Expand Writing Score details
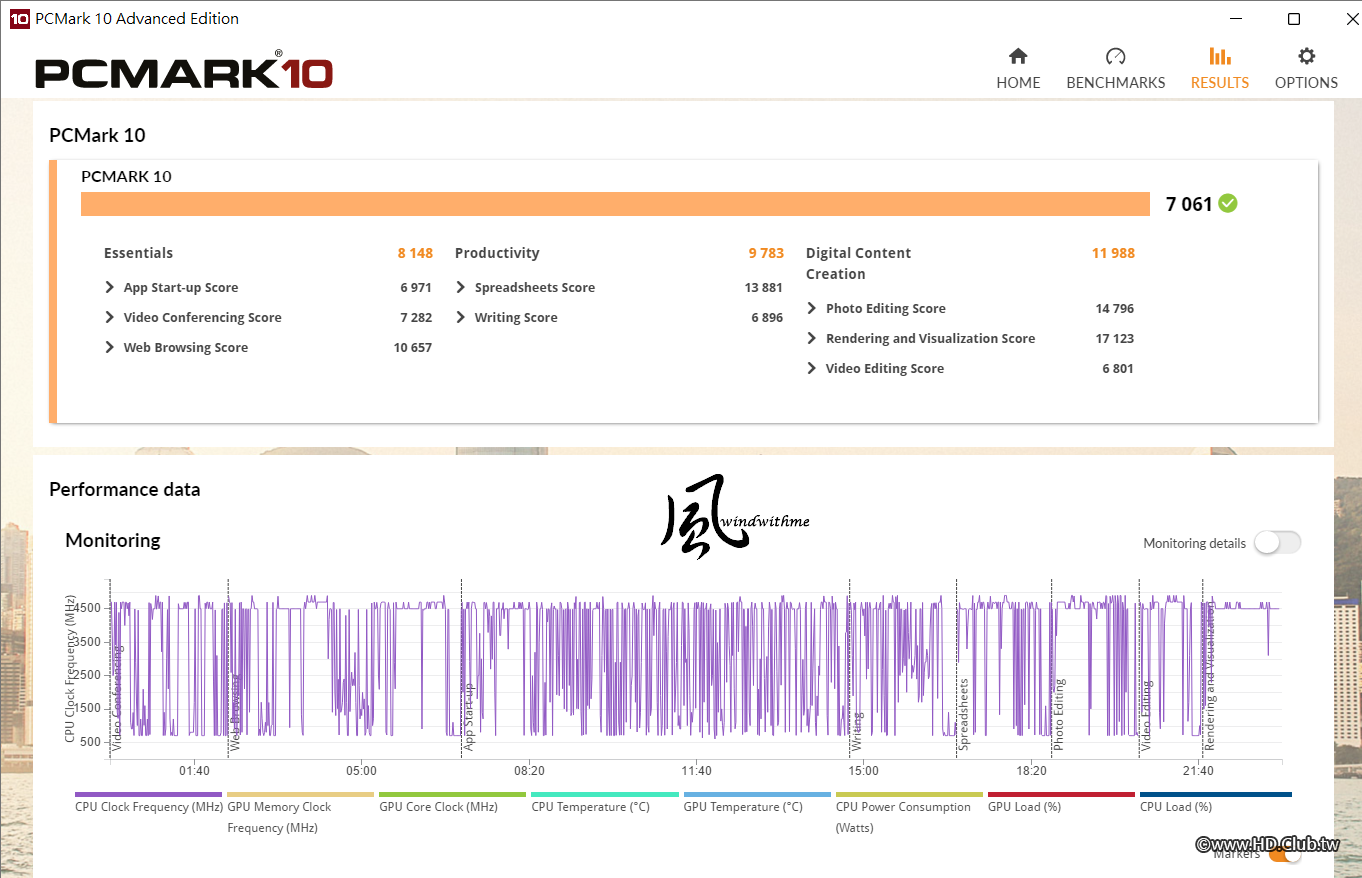Image resolution: width=1362 pixels, height=878 pixels. point(460,317)
